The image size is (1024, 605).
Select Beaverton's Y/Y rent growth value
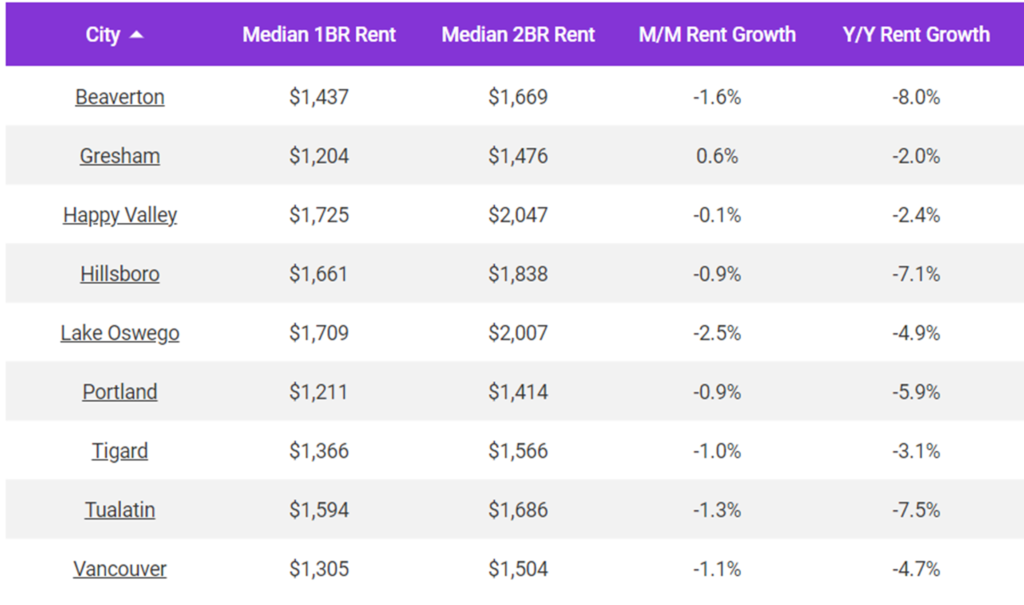pyautogui.click(x=915, y=96)
